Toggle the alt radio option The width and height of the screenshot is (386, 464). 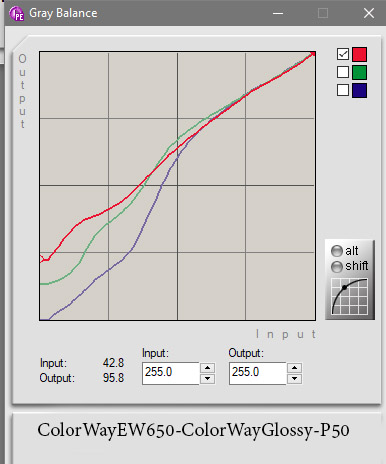337,251
